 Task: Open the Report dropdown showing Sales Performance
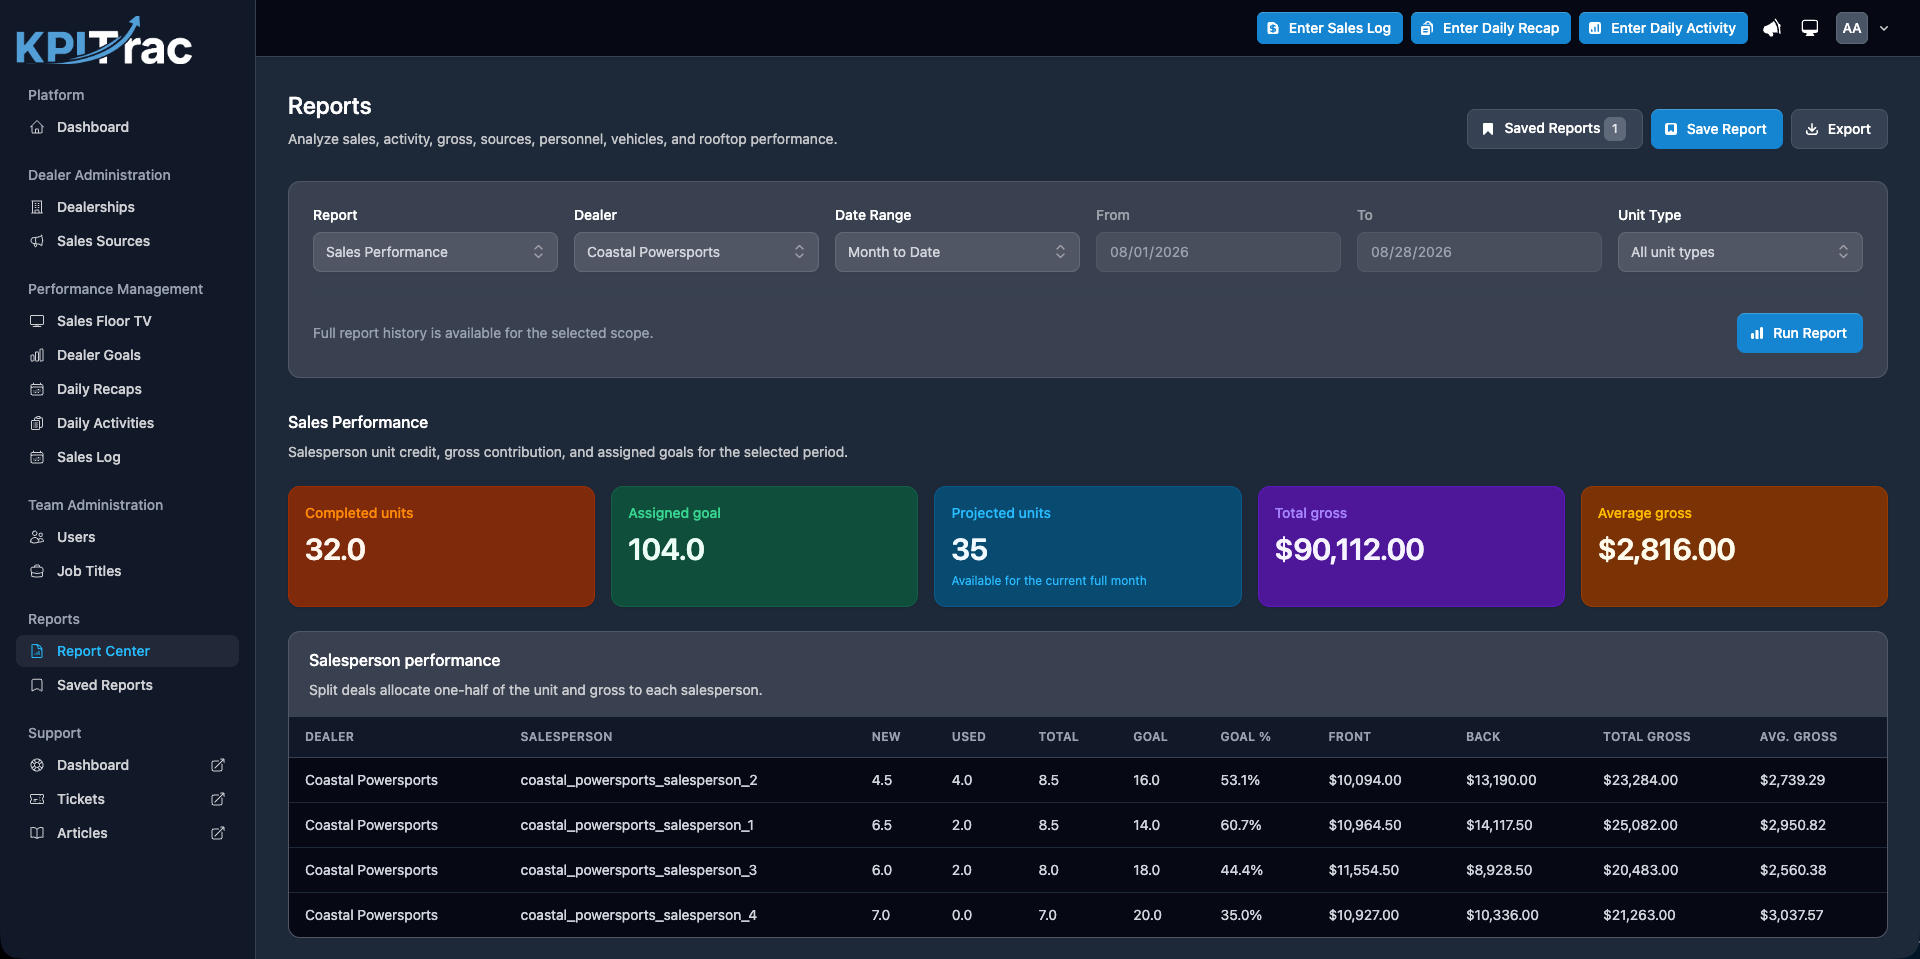pos(435,252)
